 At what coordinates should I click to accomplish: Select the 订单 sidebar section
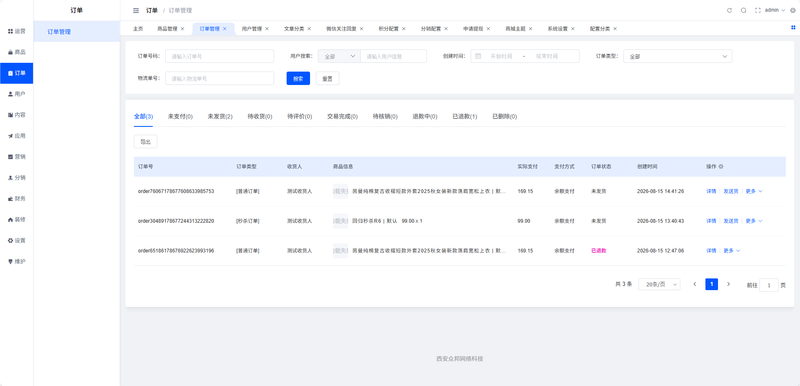coord(16,73)
